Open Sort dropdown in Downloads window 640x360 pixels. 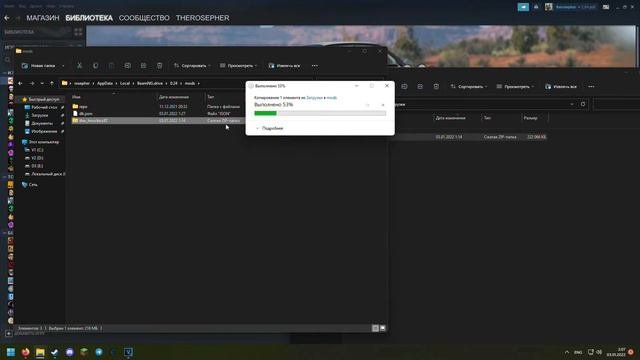[x=469, y=87]
